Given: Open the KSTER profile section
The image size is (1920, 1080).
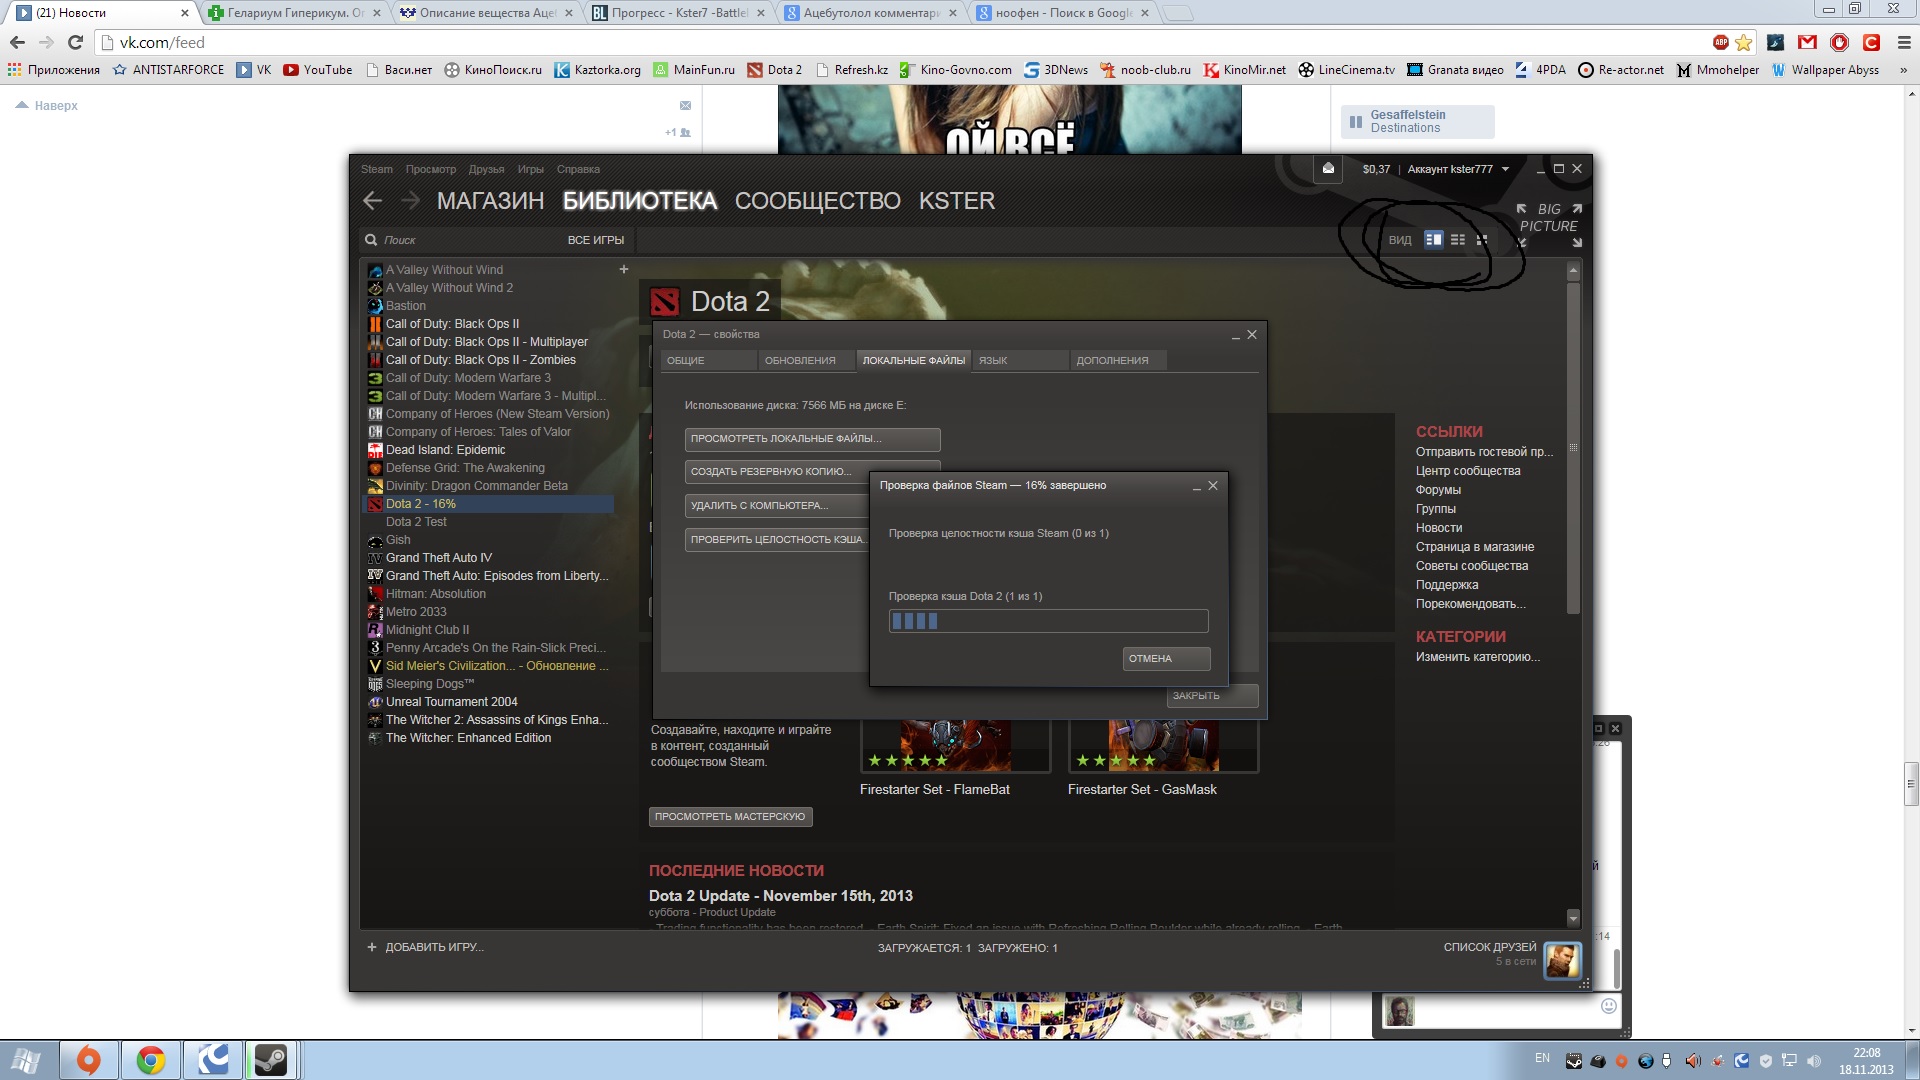Looking at the screenshot, I should pos(957,201).
